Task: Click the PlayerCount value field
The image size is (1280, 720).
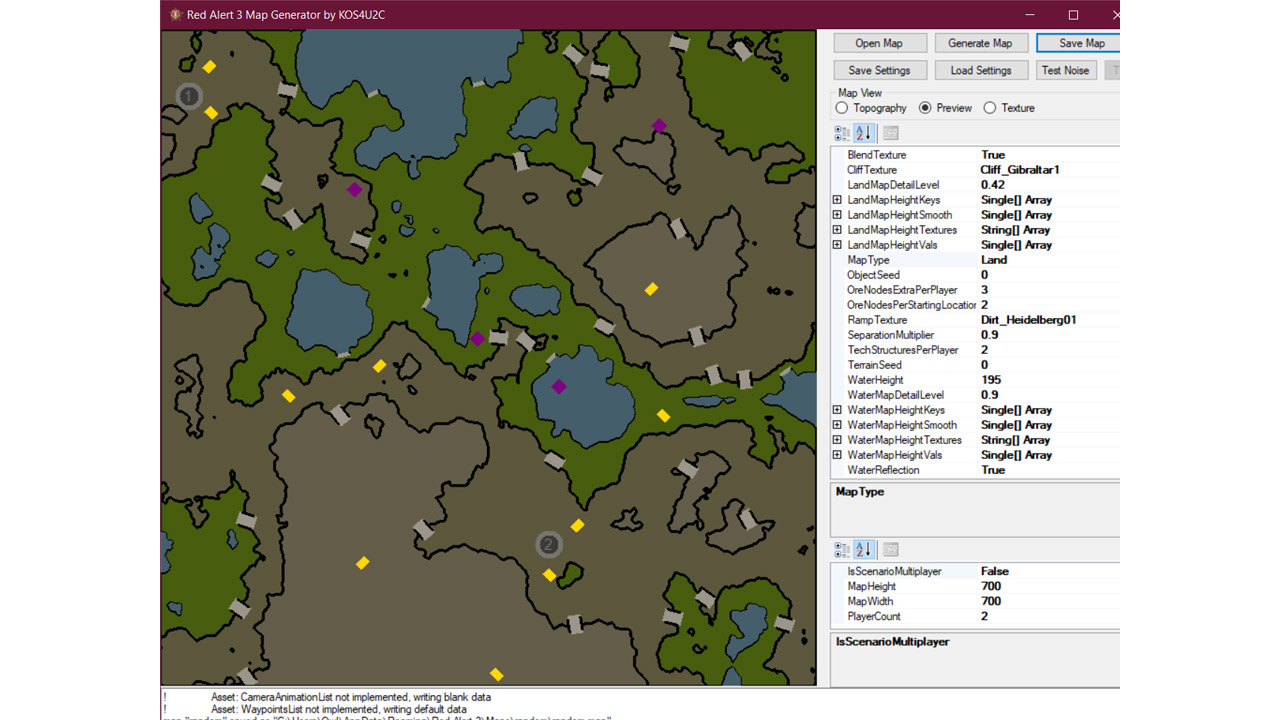Action: 1045,616
